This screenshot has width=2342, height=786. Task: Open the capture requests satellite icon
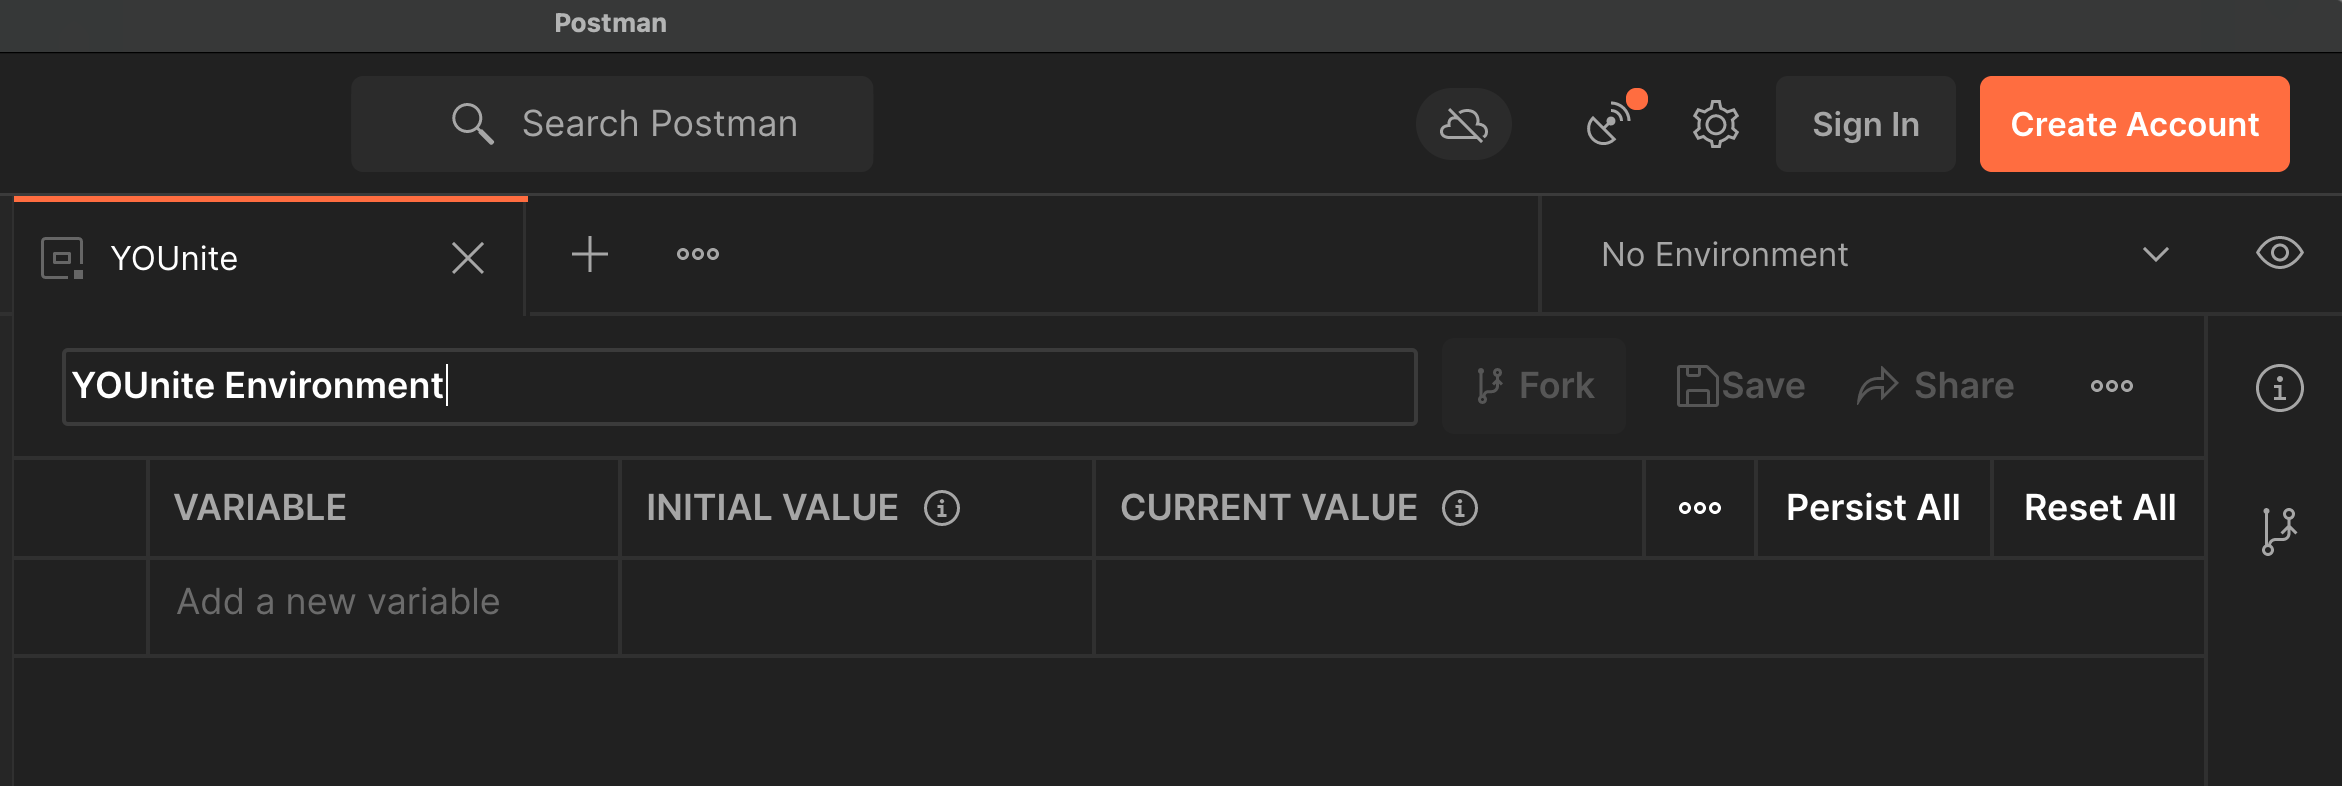pyautogui.click(x=1609, y=125)
